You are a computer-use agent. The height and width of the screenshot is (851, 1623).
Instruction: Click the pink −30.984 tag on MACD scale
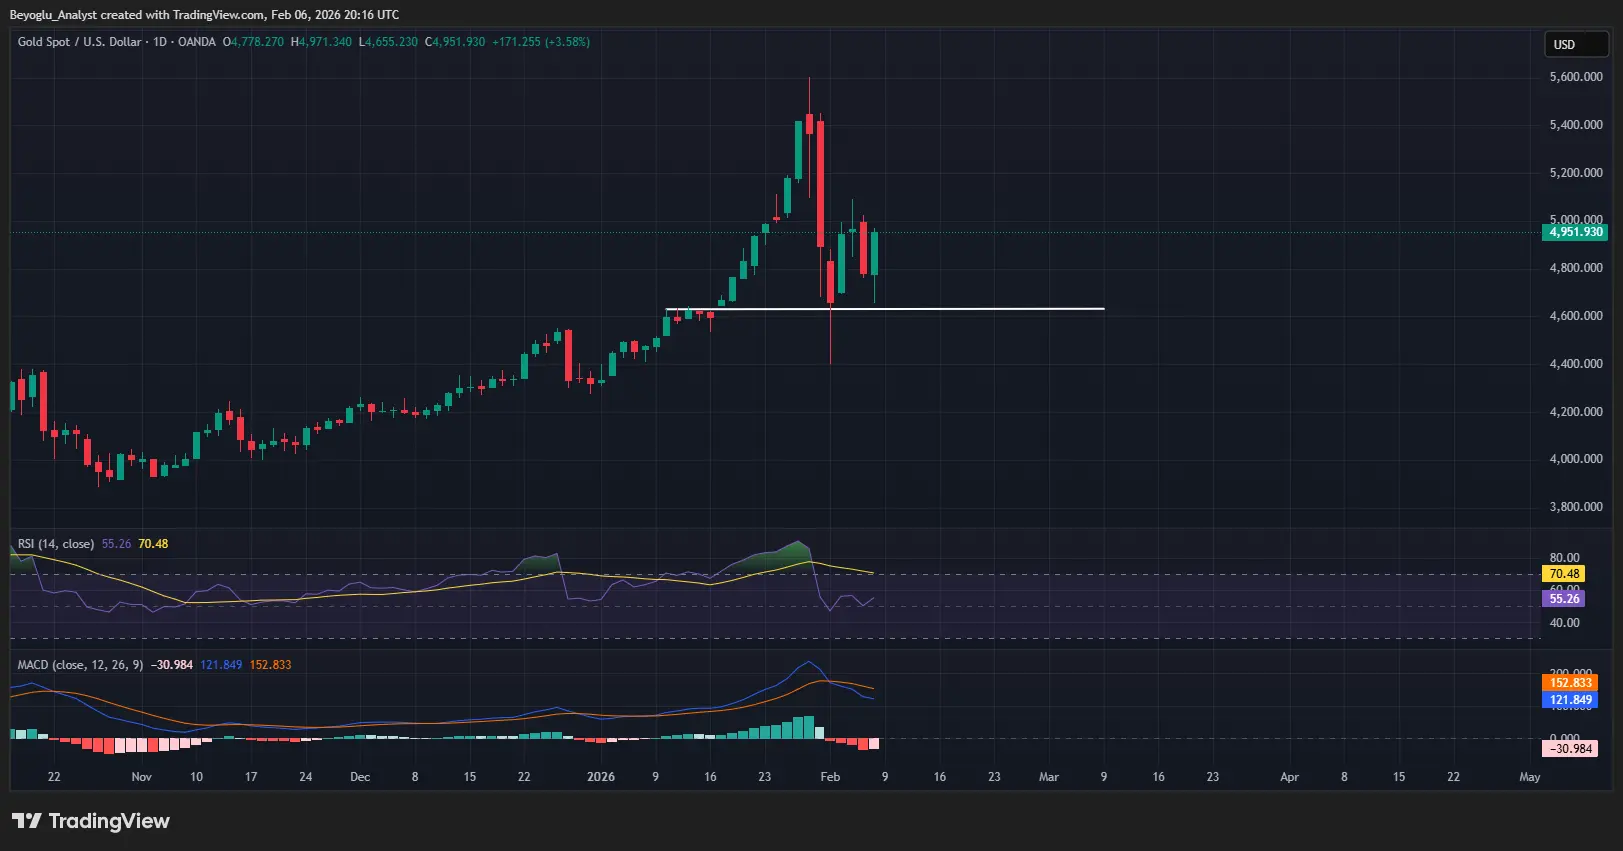click(1571, 749)
